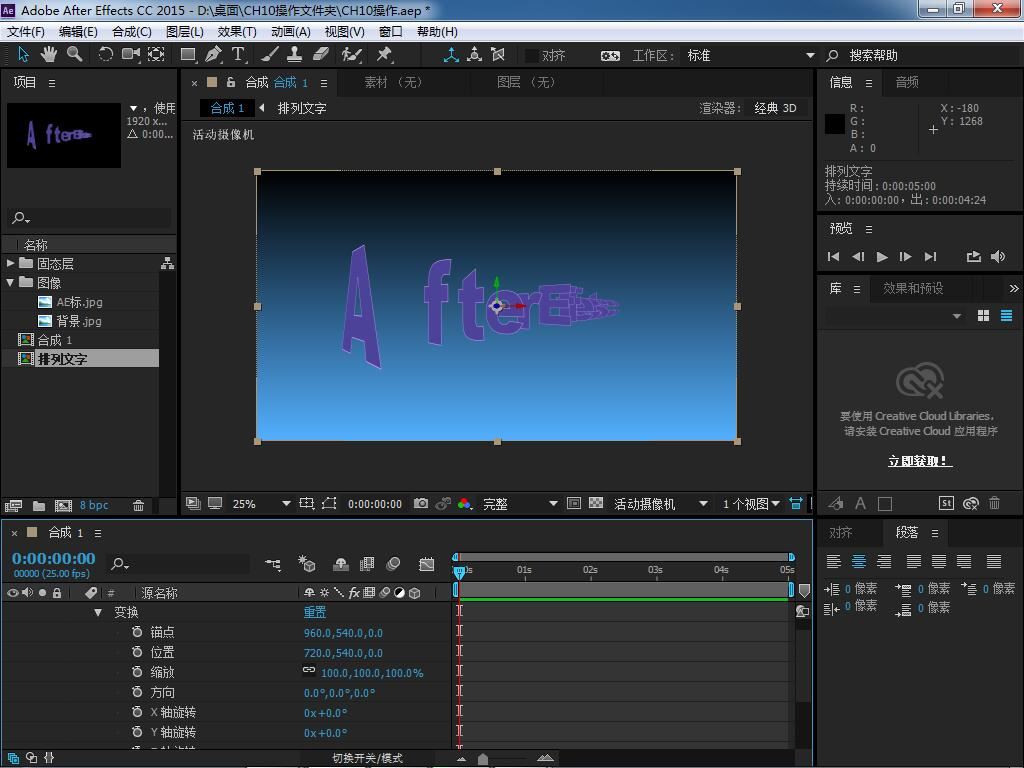This screenshot has height=768, width=1024.
Task: Switch to the 音频 tab
Action: [x=906, y=82]
